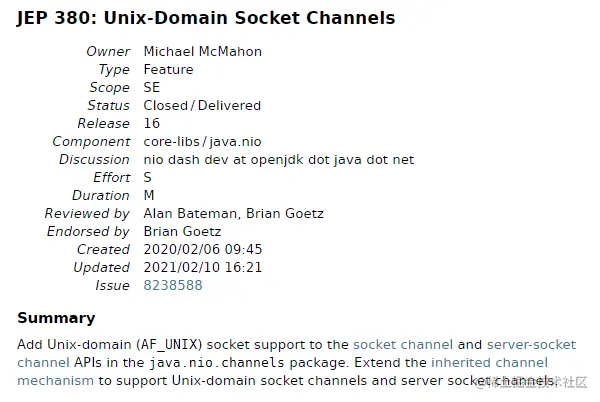Viewport: 600px width, 402px height.
Task: Click the 'Closed / Delivered' status value
Action: click(202, 106)
